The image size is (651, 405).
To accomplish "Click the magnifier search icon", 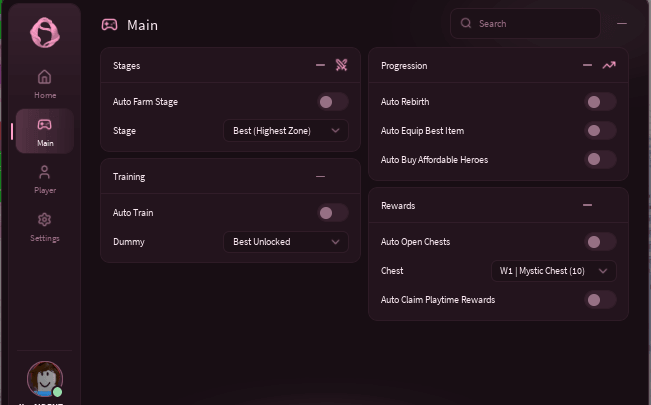I will pyautogui.click(x=466, y=23).
